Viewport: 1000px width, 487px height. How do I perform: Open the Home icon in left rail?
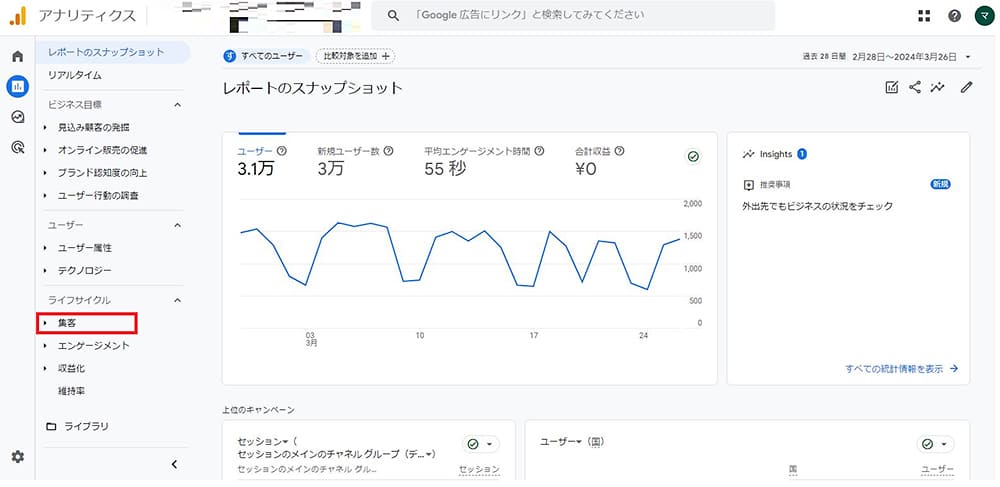click(x=18, y=56)
